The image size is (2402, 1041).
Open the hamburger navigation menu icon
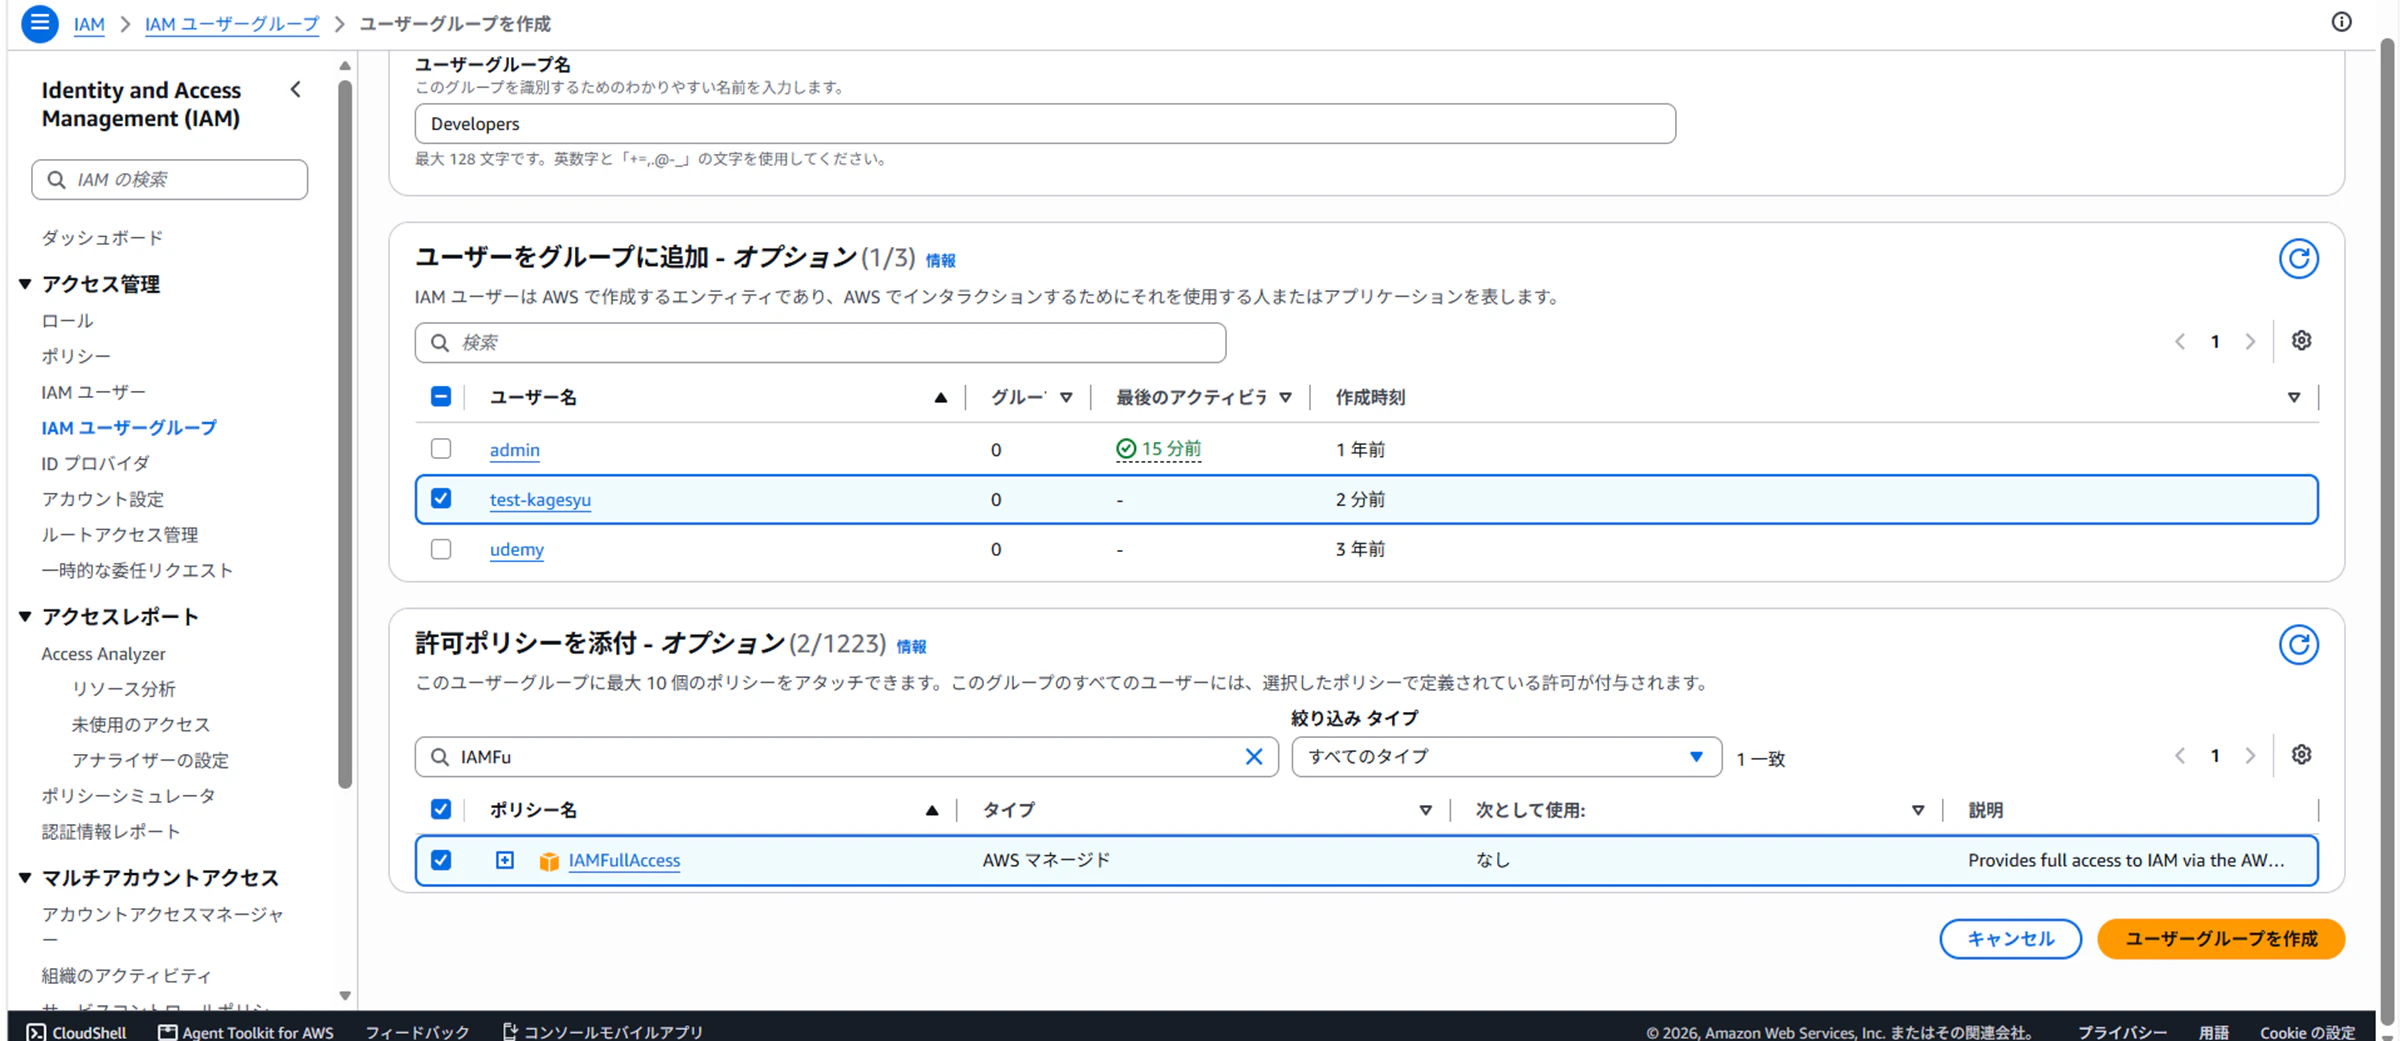pyautogui.click(x=40, y=22)
